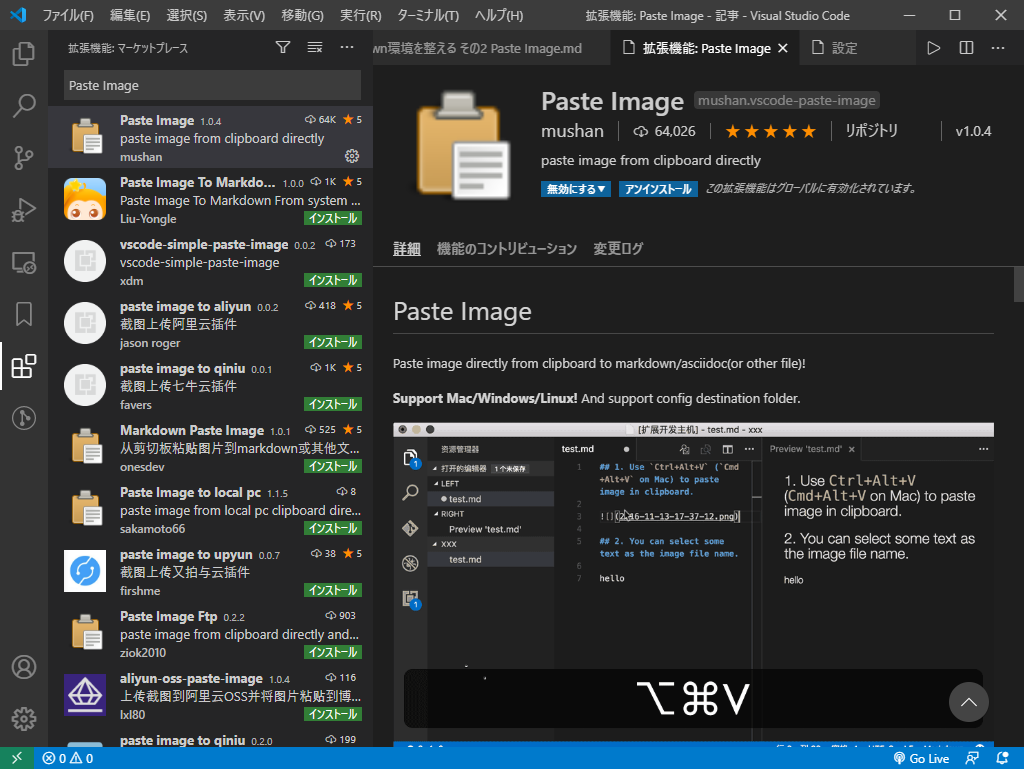Click the mushan publisher name
1024x769 pixels.
572,131
